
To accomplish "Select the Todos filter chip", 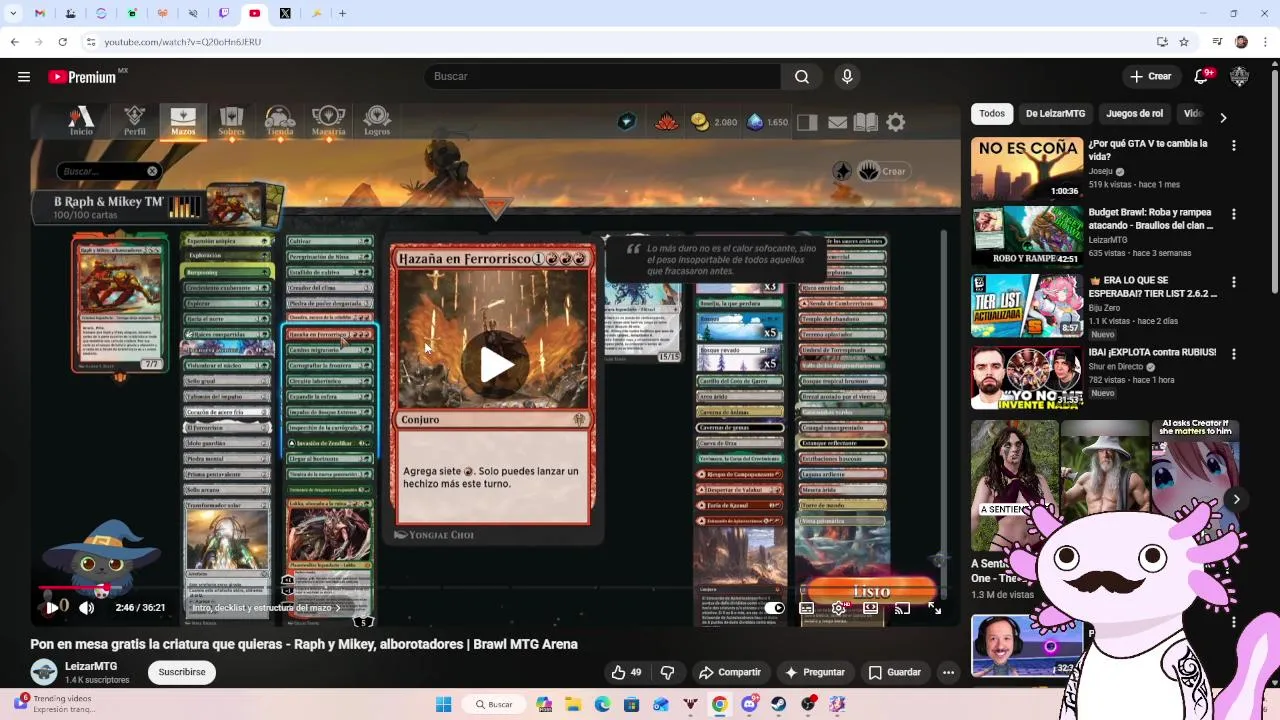I will 992,114.
